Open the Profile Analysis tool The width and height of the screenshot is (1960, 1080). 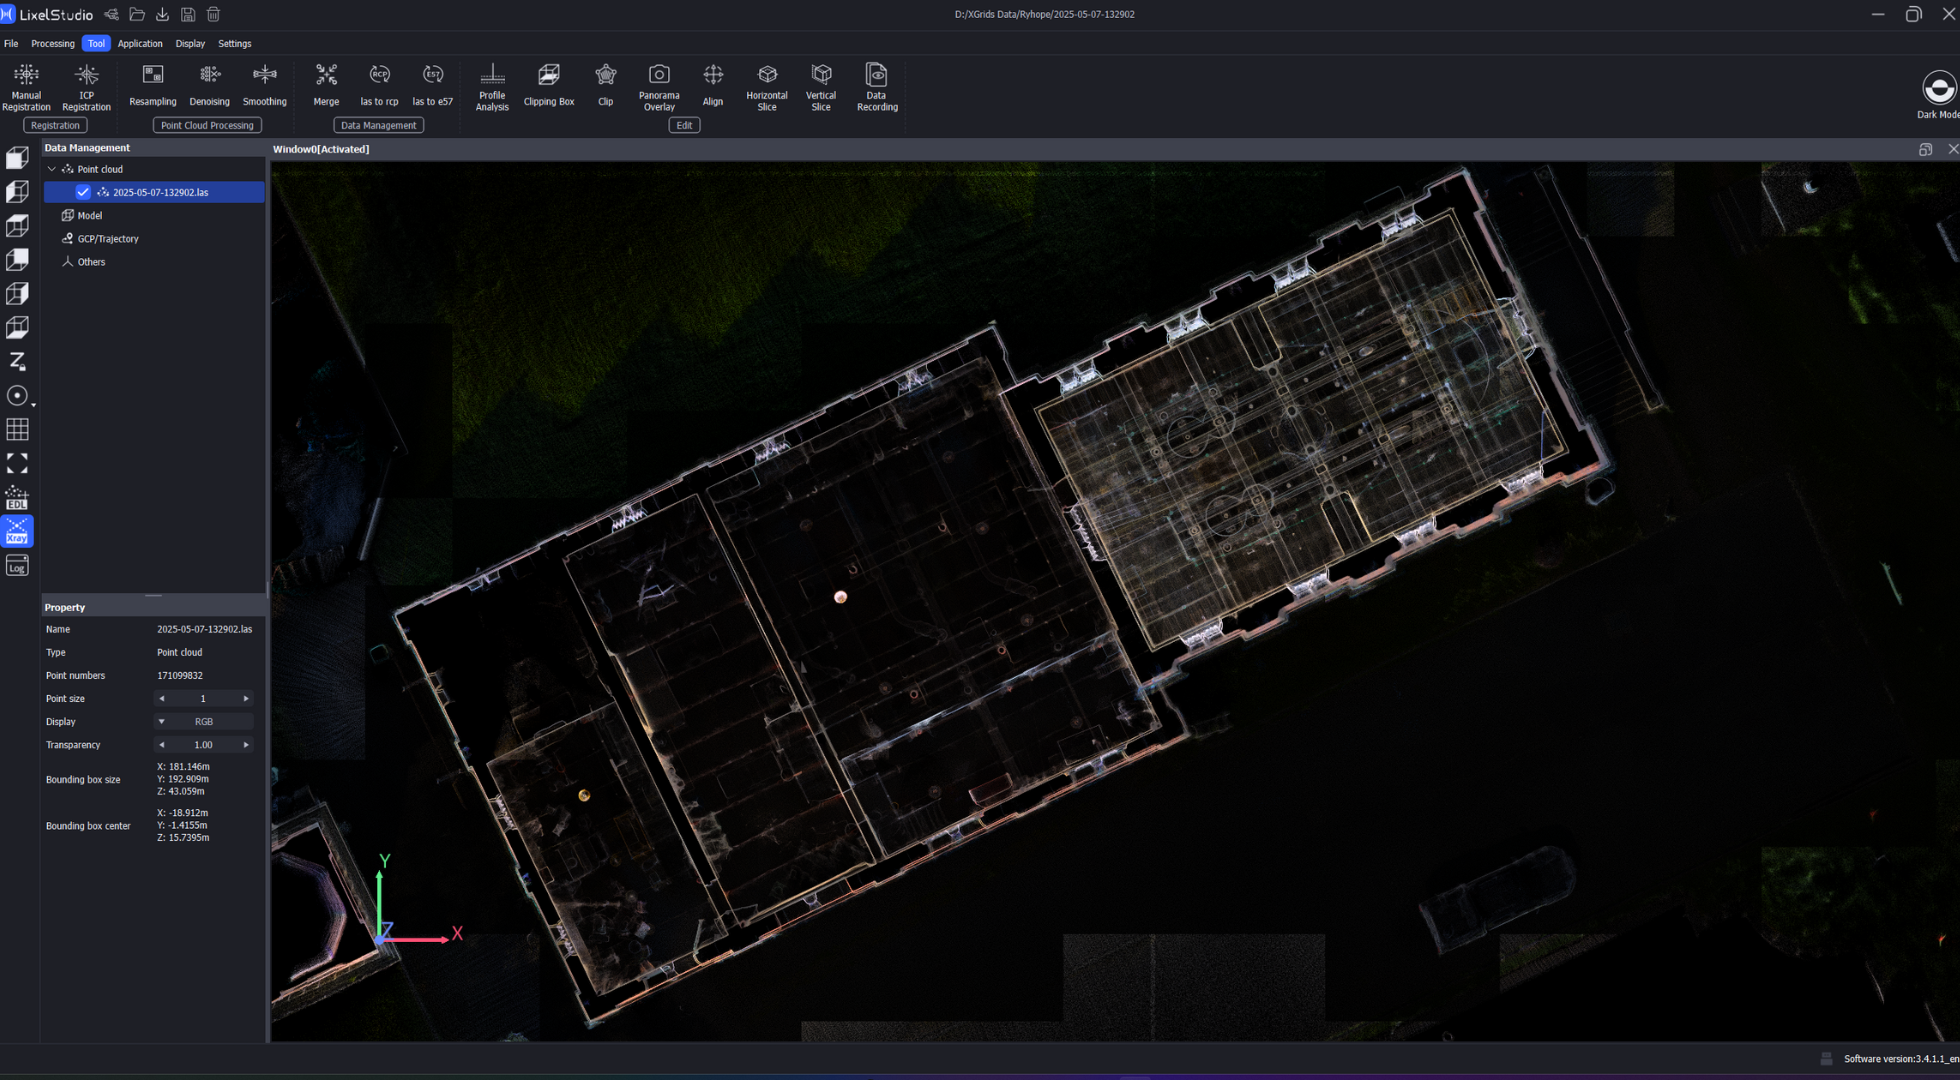pos(492,86)
